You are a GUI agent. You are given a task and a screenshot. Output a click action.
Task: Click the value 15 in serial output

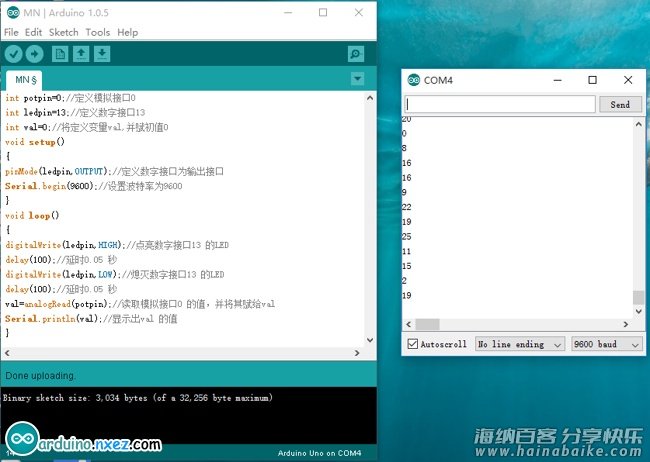pos(407,266)
